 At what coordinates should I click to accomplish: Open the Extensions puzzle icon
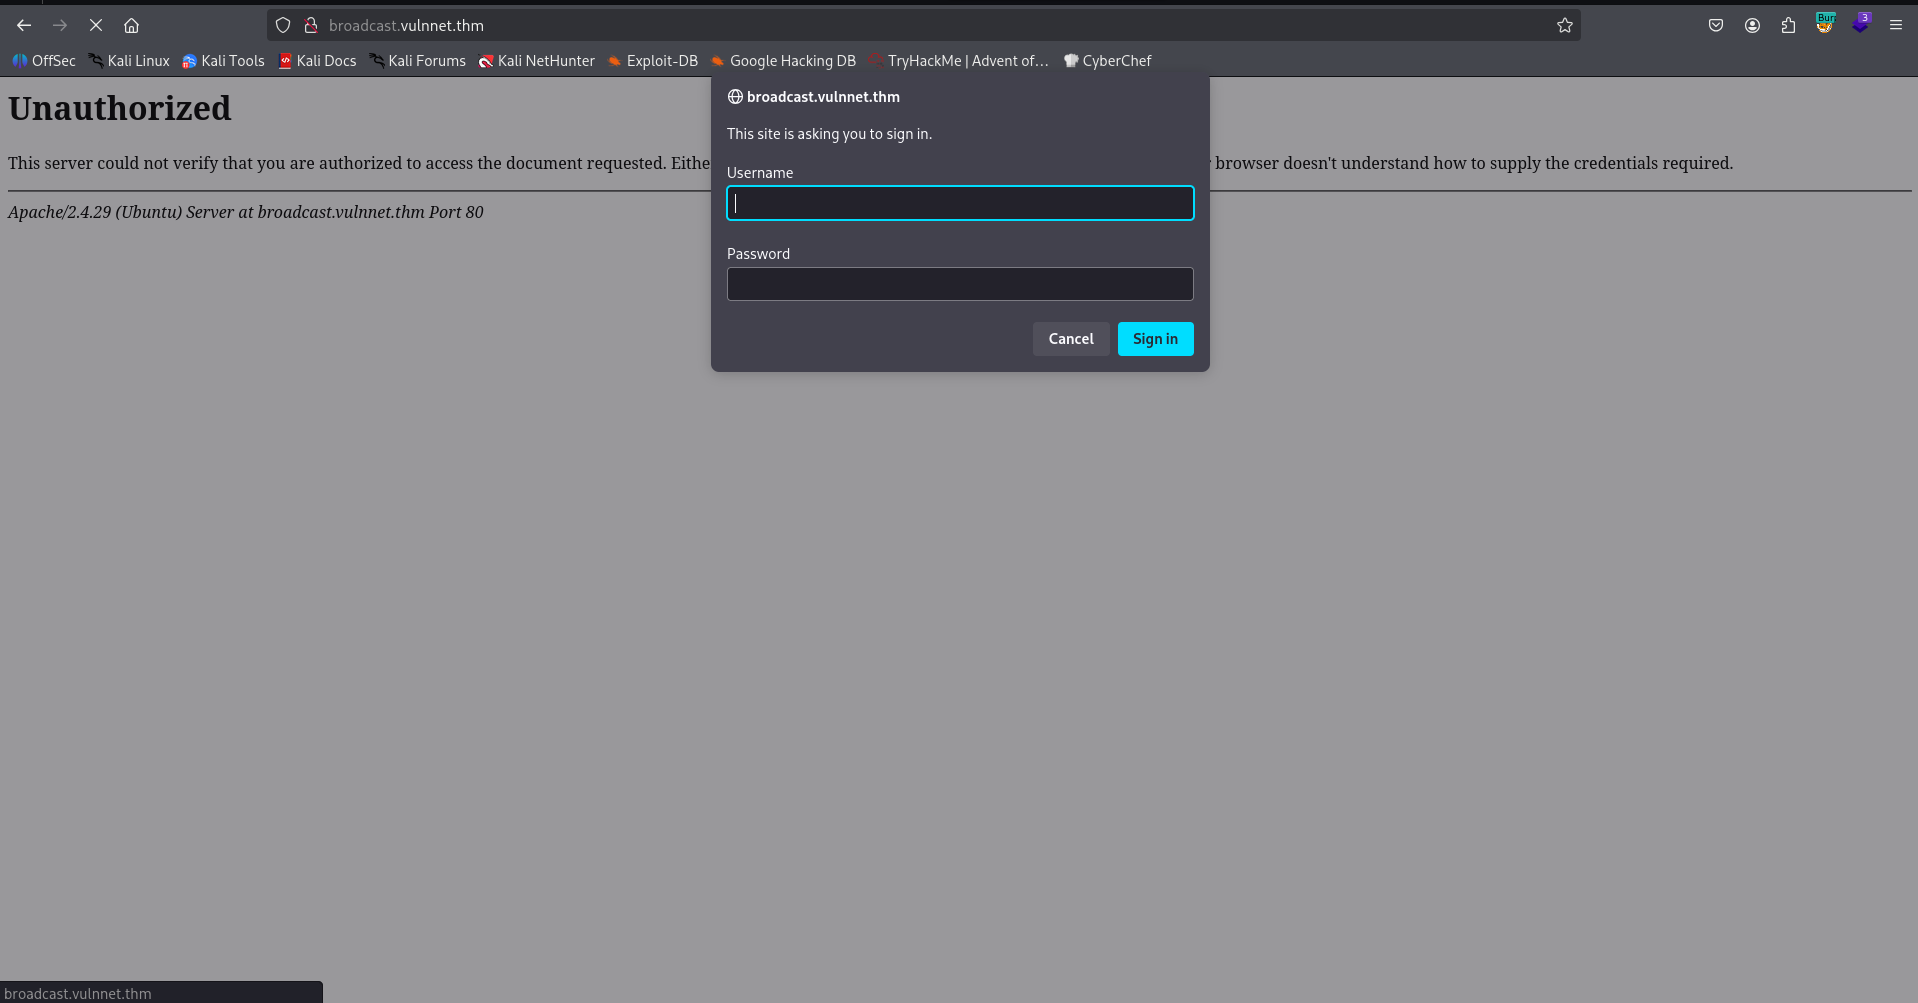pos(1788,26)
